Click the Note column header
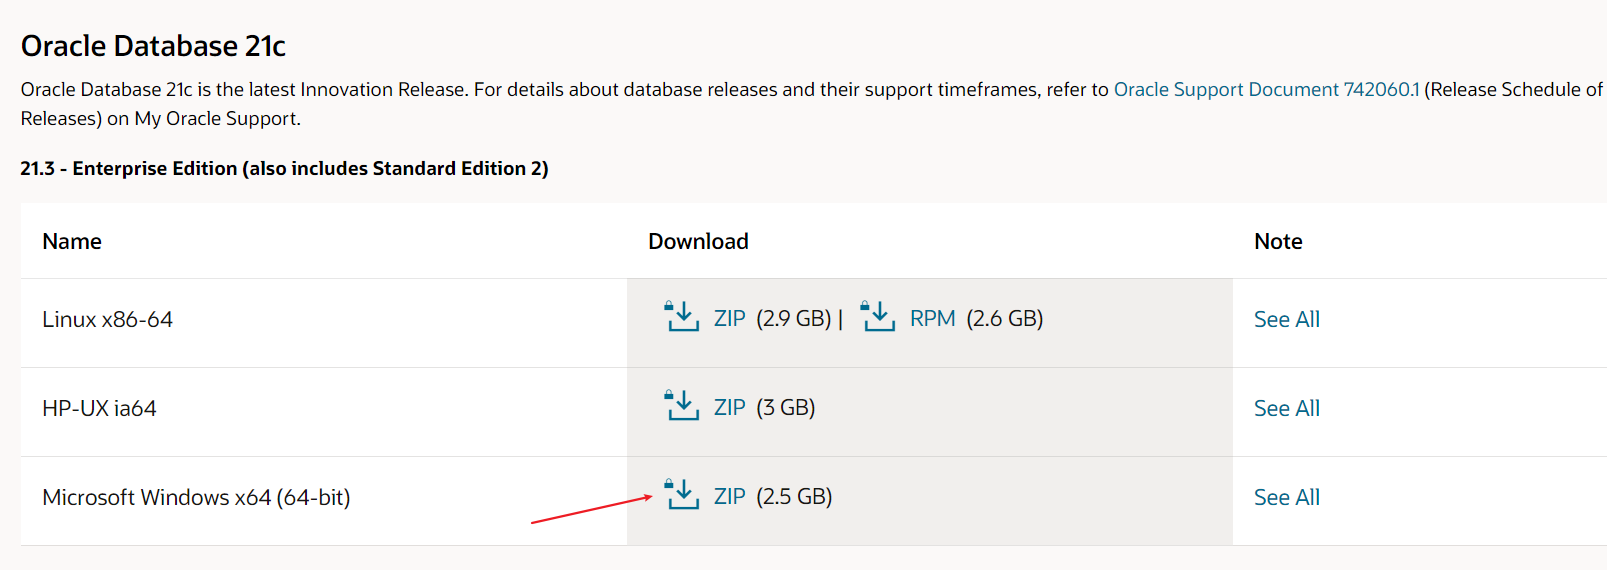 coord(1278,241)
